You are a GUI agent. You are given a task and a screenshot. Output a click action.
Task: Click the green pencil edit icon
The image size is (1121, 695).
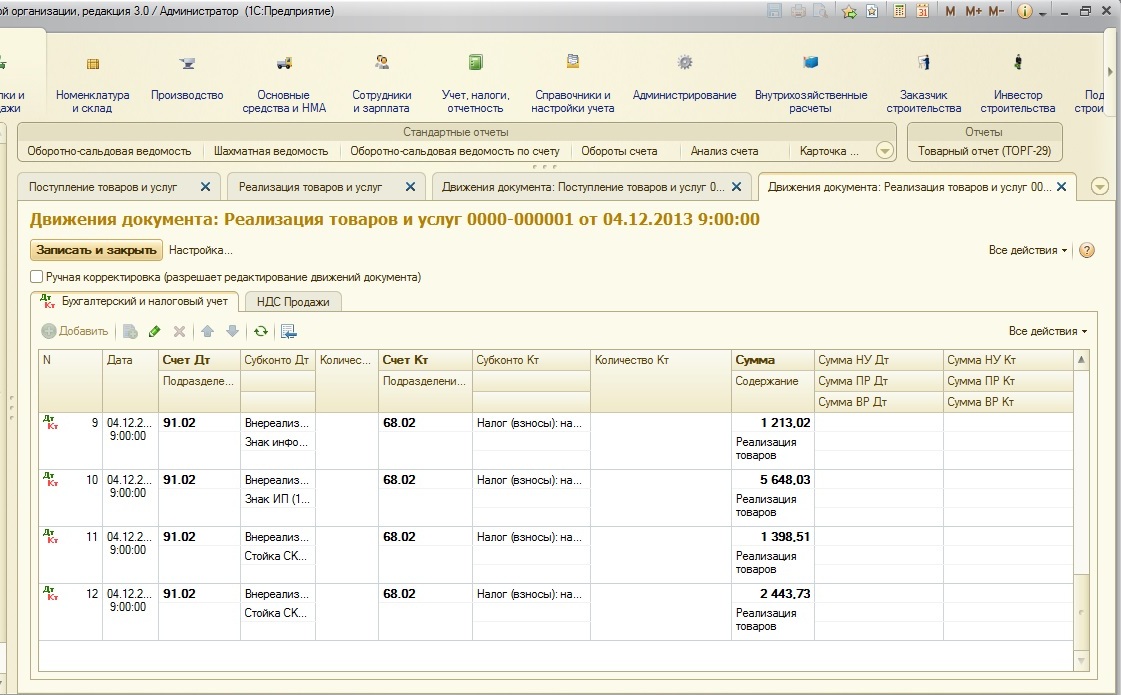[x=154, y=331]
